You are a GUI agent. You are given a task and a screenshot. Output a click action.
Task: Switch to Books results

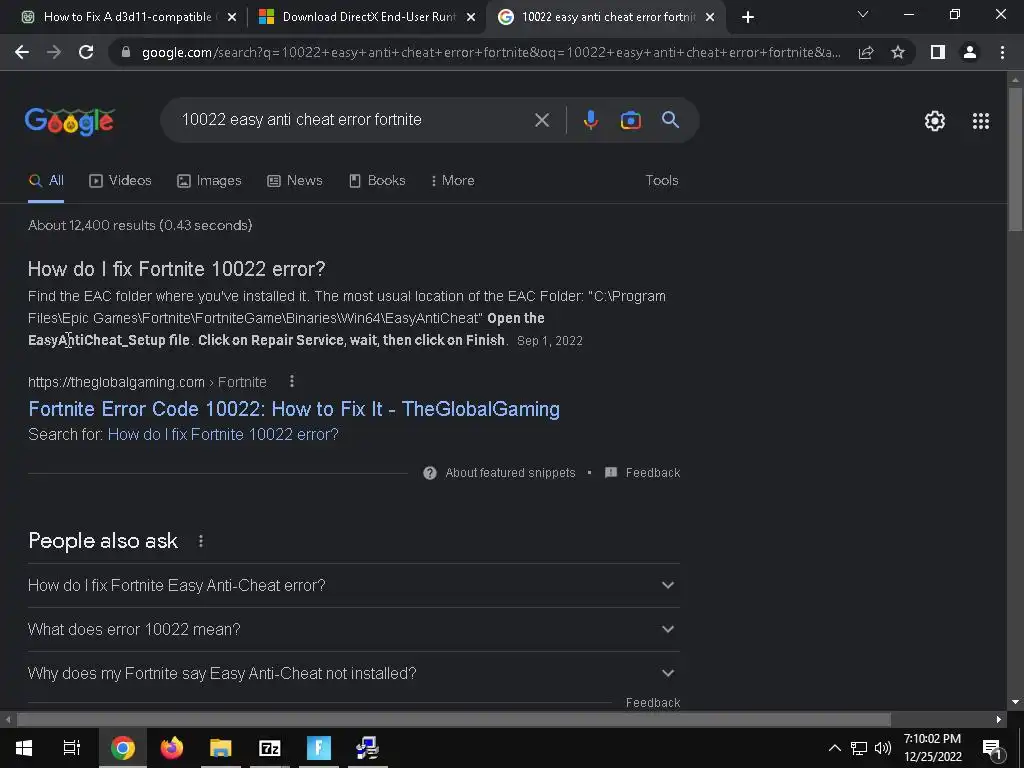click(377, 181)
